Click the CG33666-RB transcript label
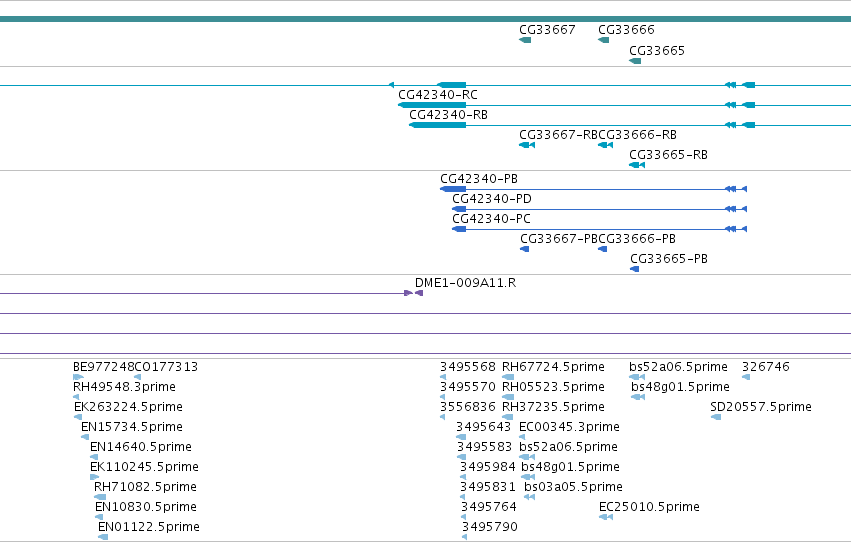Viewport: 851px width, 542px height. coord(638,135)
